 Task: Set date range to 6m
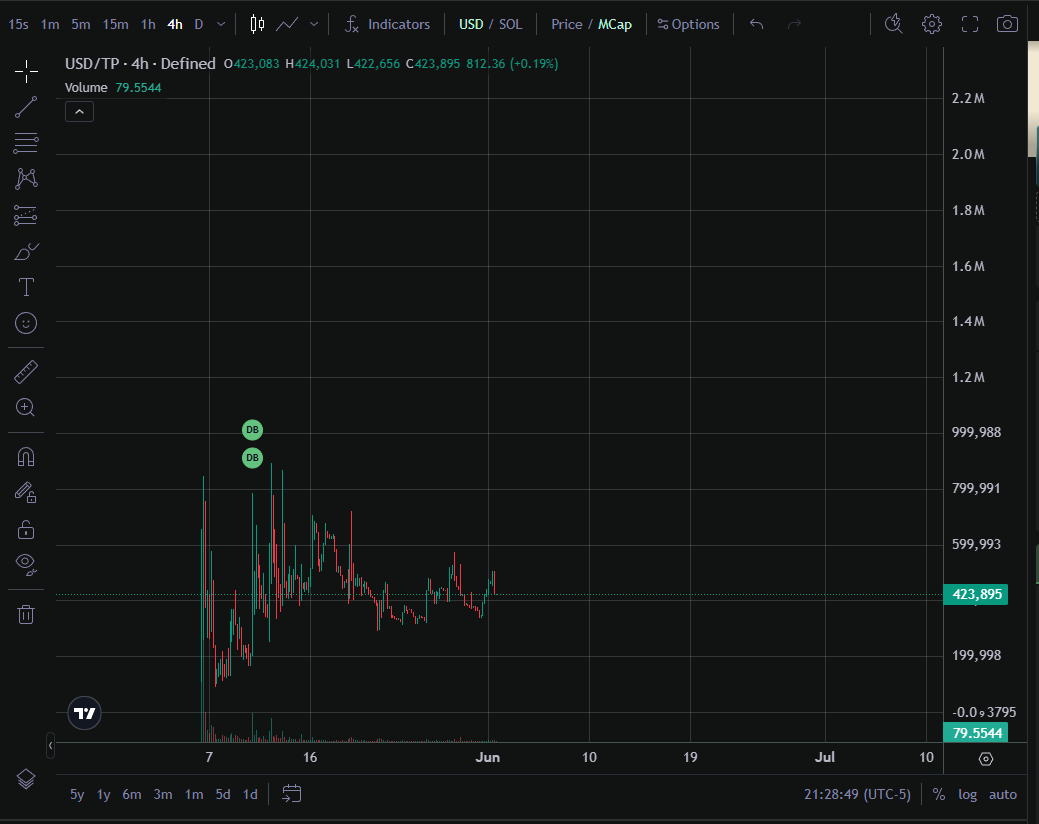(132, 794)
